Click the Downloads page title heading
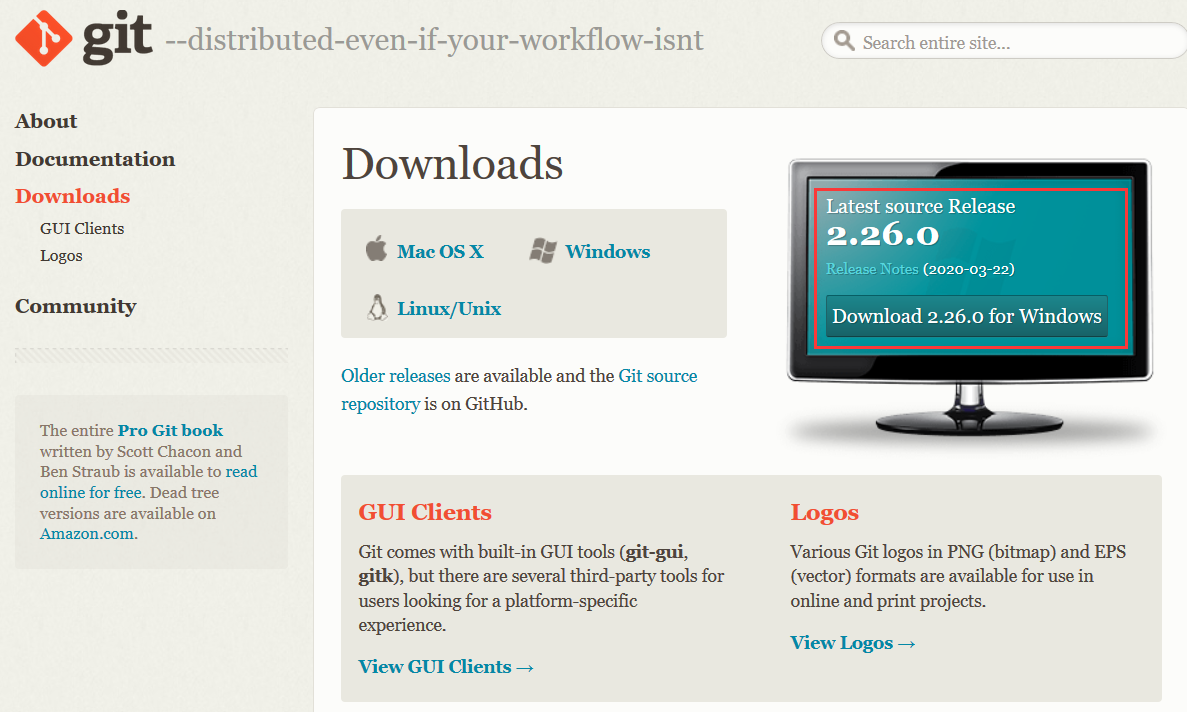This screenshot has height=712, width=1187. (x=452, y=163)
